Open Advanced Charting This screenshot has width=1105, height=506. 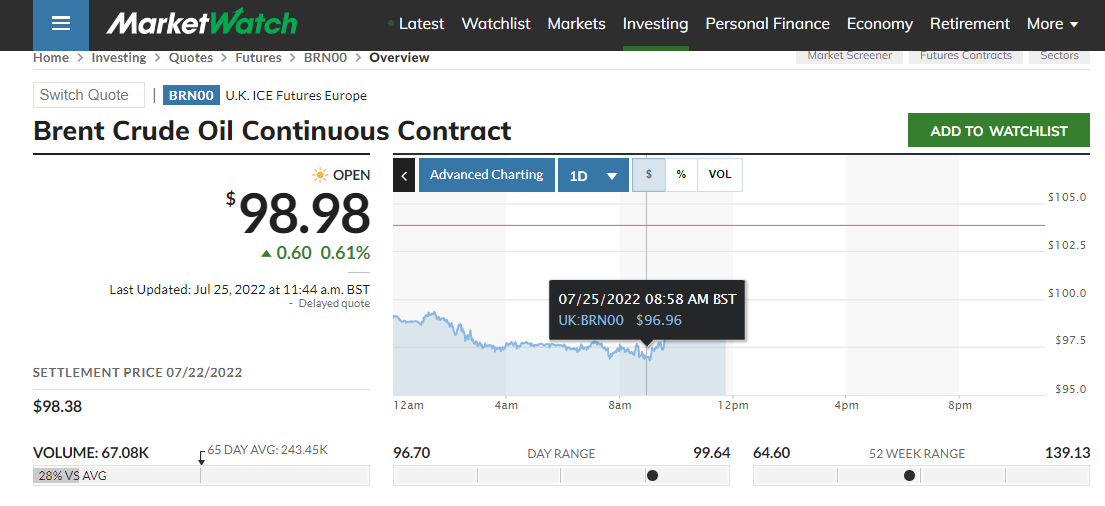(487, 175)
